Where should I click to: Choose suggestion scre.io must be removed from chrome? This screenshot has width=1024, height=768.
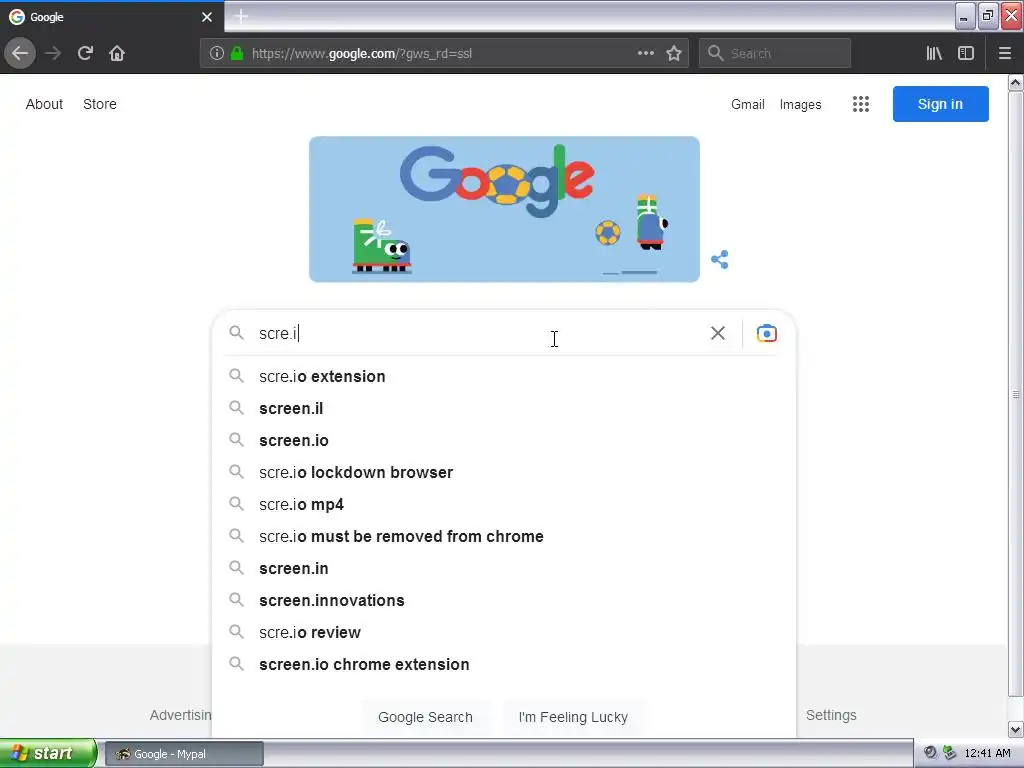[x=504, y=536]
